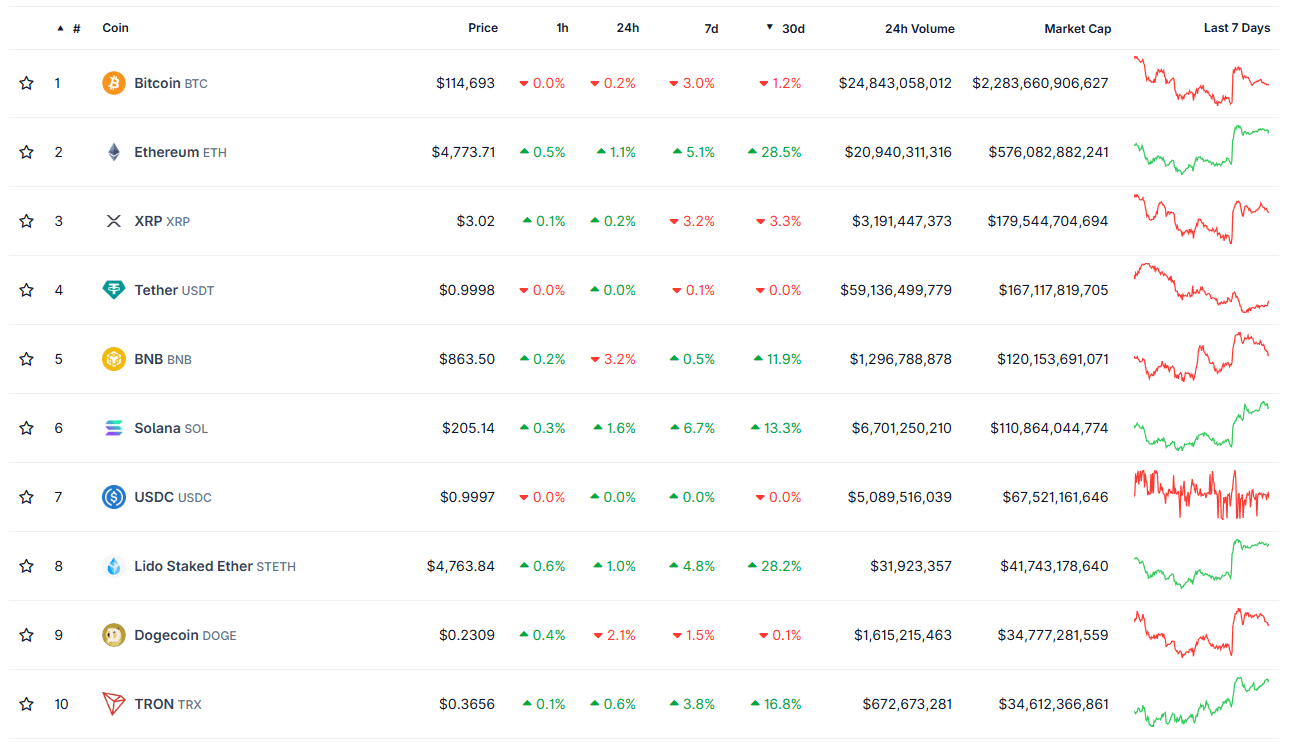Click the Tether logo icon

(x=114, y=290)
